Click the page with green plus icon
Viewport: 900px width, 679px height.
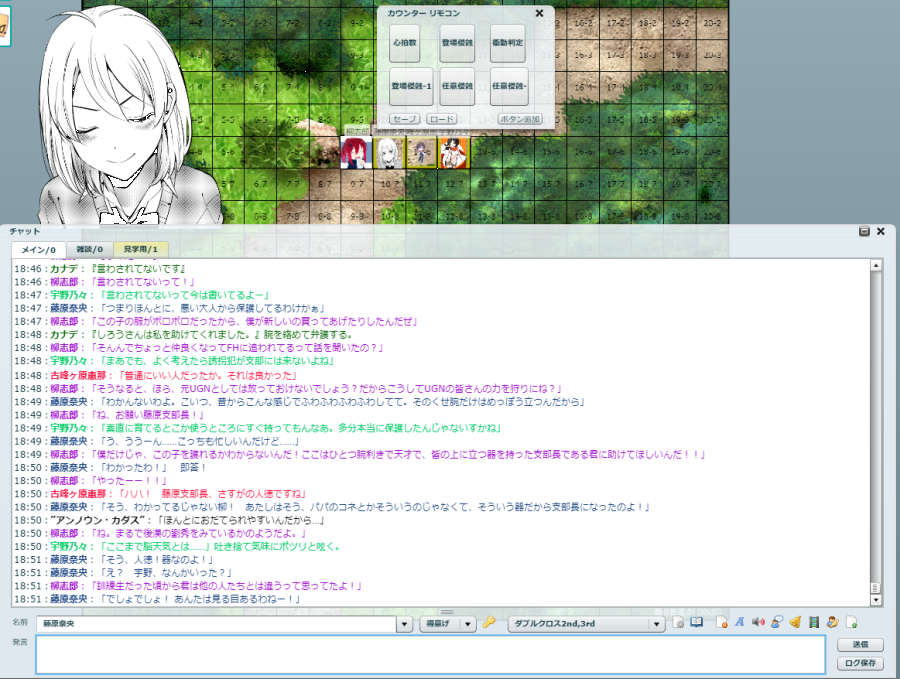(851, 623)
